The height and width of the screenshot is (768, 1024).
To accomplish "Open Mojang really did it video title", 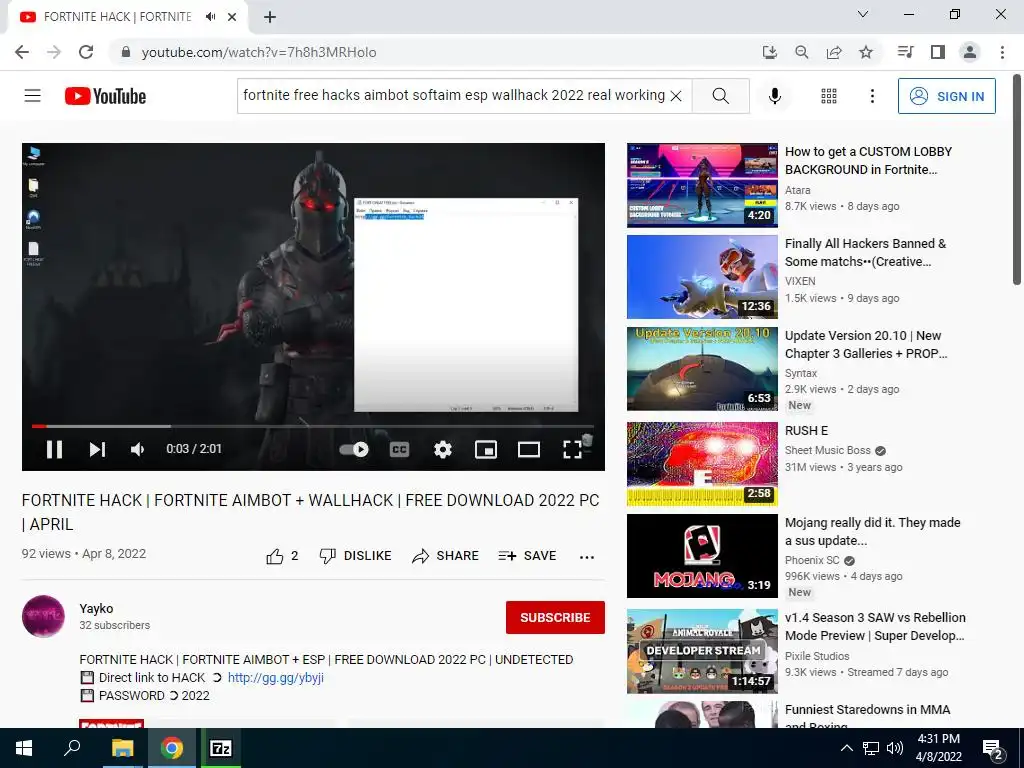I will (x=872, y=532).
